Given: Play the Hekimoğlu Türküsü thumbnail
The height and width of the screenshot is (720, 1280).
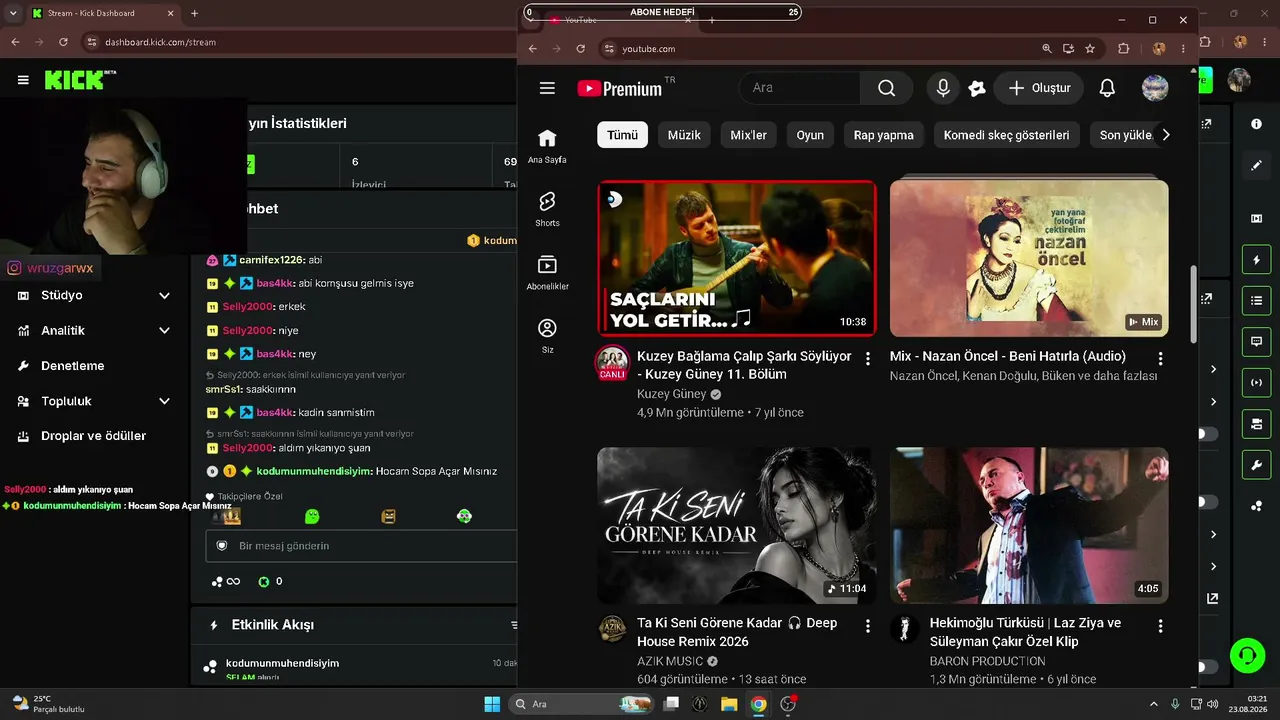Looking at the screenshot, I should pyautogui.click(x=1029, y=525).
